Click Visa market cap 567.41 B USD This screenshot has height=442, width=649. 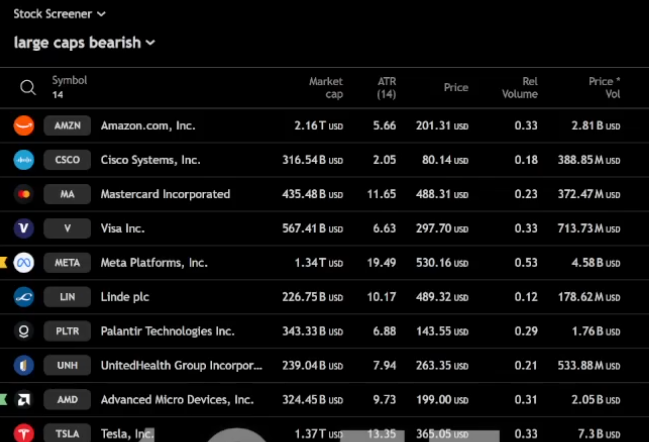312,228
